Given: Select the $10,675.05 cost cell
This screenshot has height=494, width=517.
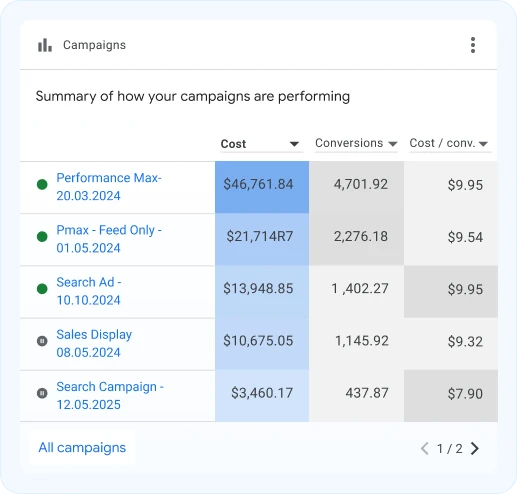Looking at the screenshot, I should pyautogui.click(x=262, y=344).
